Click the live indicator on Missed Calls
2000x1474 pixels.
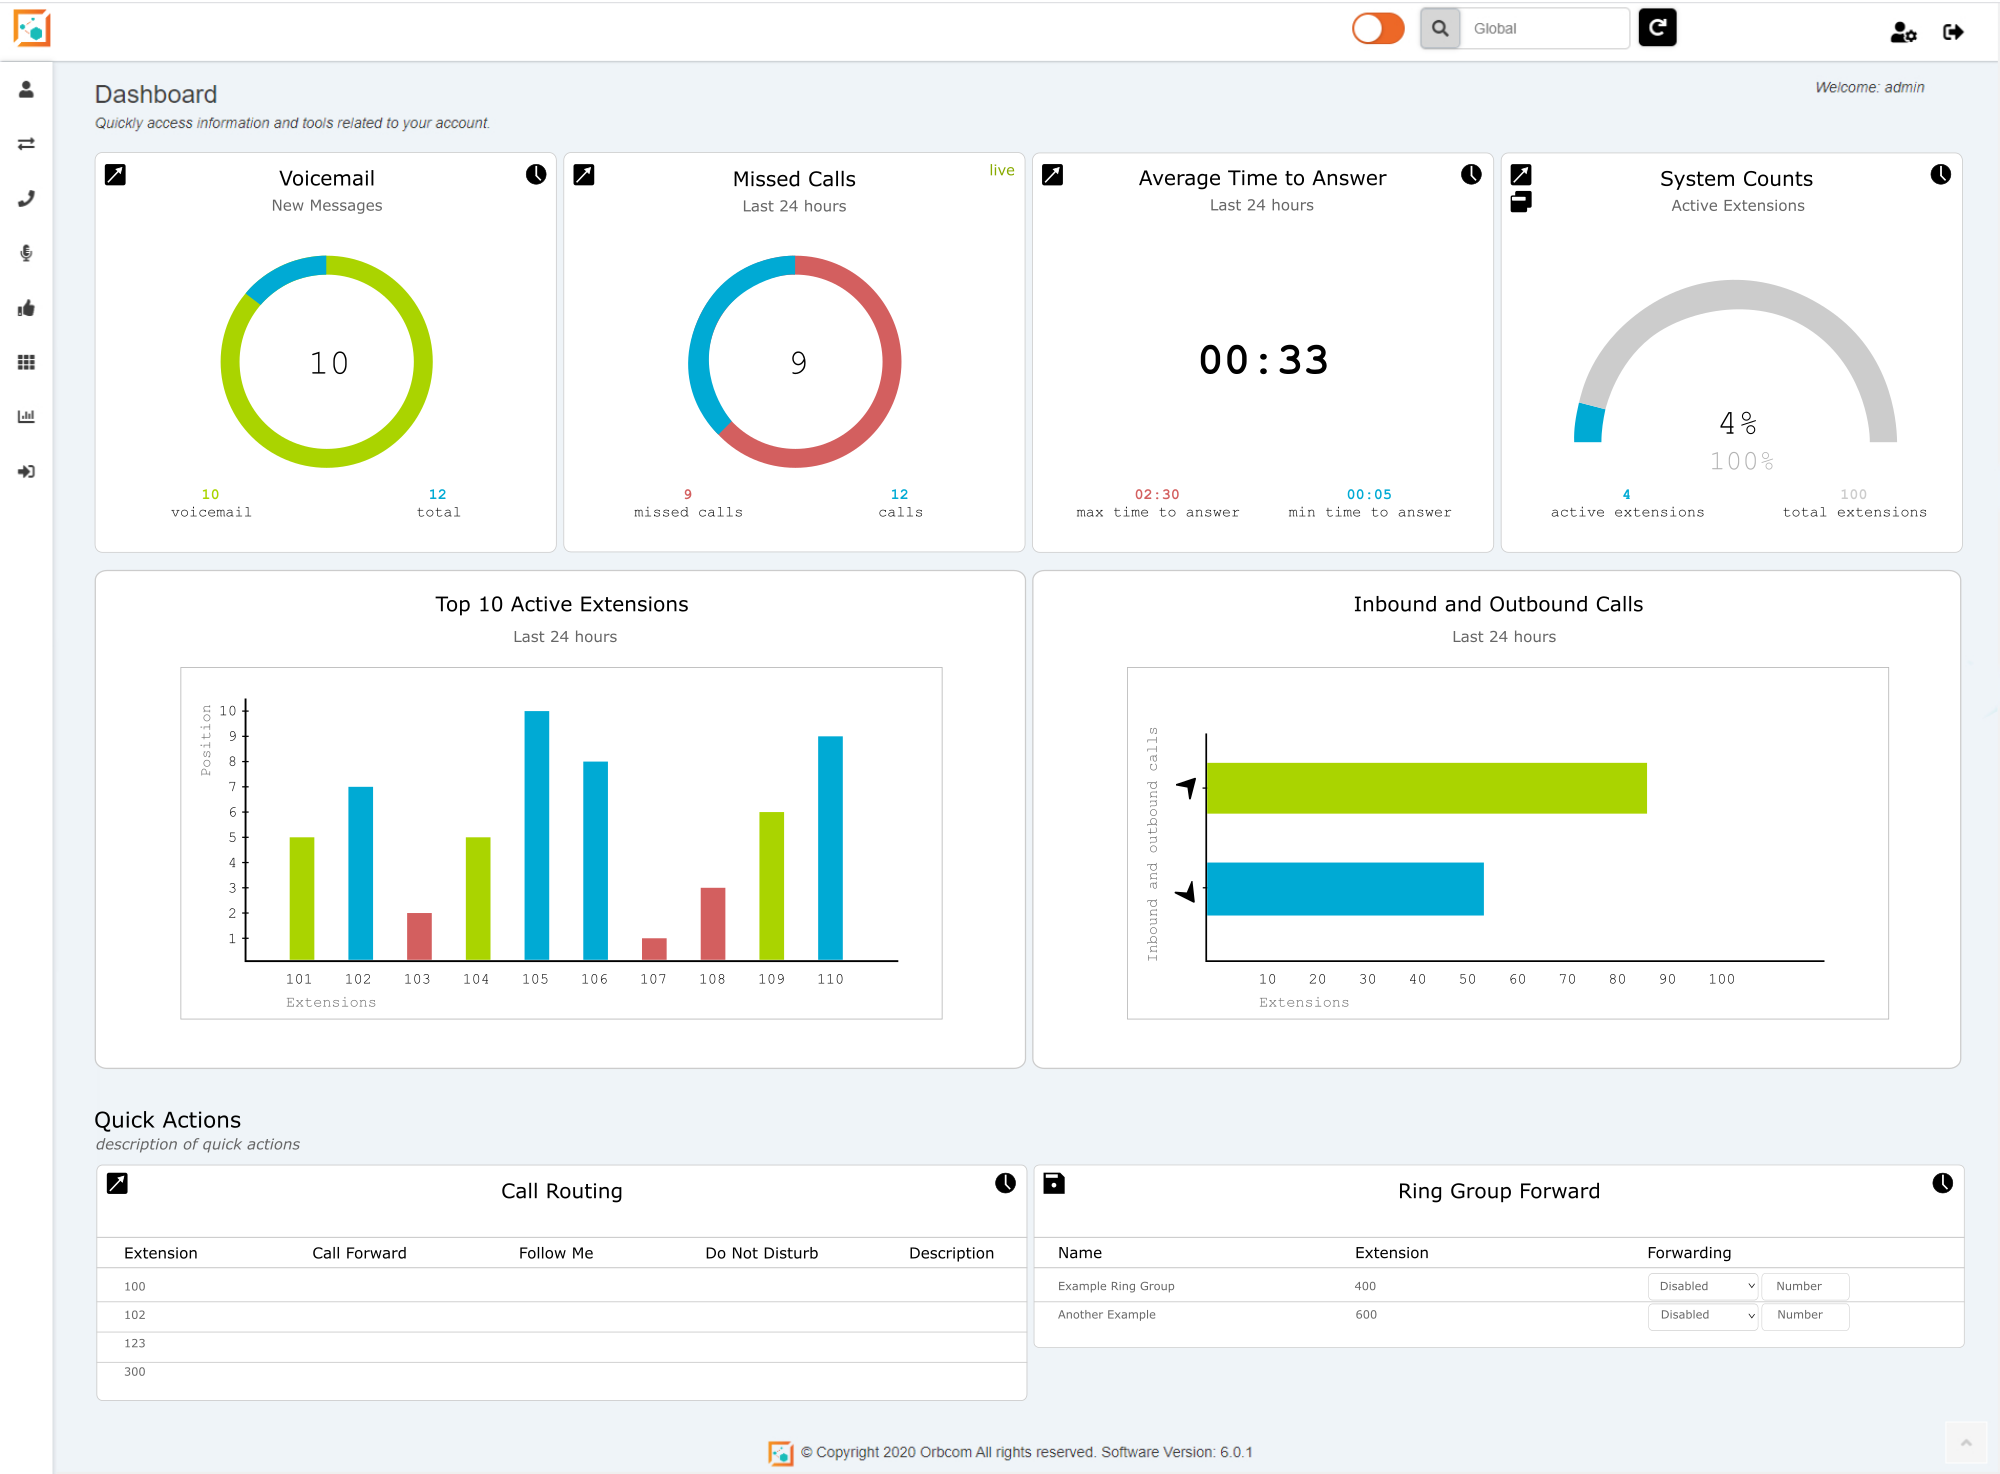pyautogui.click(x=1001, y=169)
